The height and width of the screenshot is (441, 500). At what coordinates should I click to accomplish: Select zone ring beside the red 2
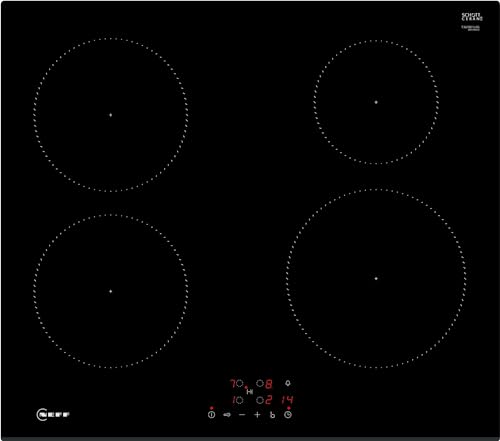point(260,400)
